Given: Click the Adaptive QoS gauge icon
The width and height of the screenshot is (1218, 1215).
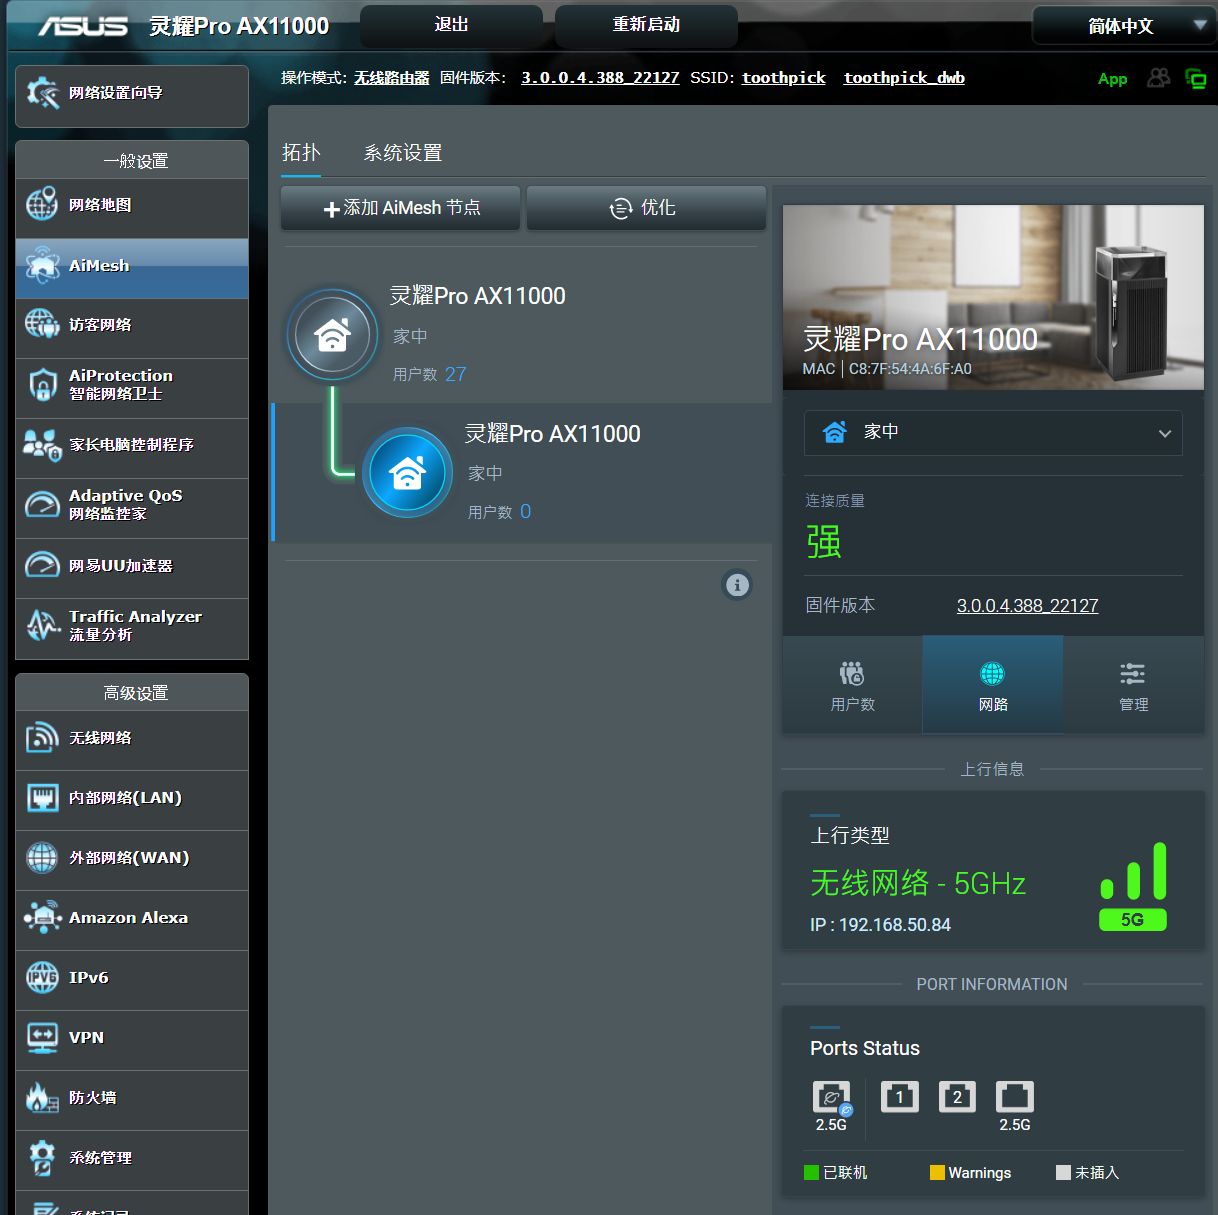Looking at the screenshot, I should 42,504.
